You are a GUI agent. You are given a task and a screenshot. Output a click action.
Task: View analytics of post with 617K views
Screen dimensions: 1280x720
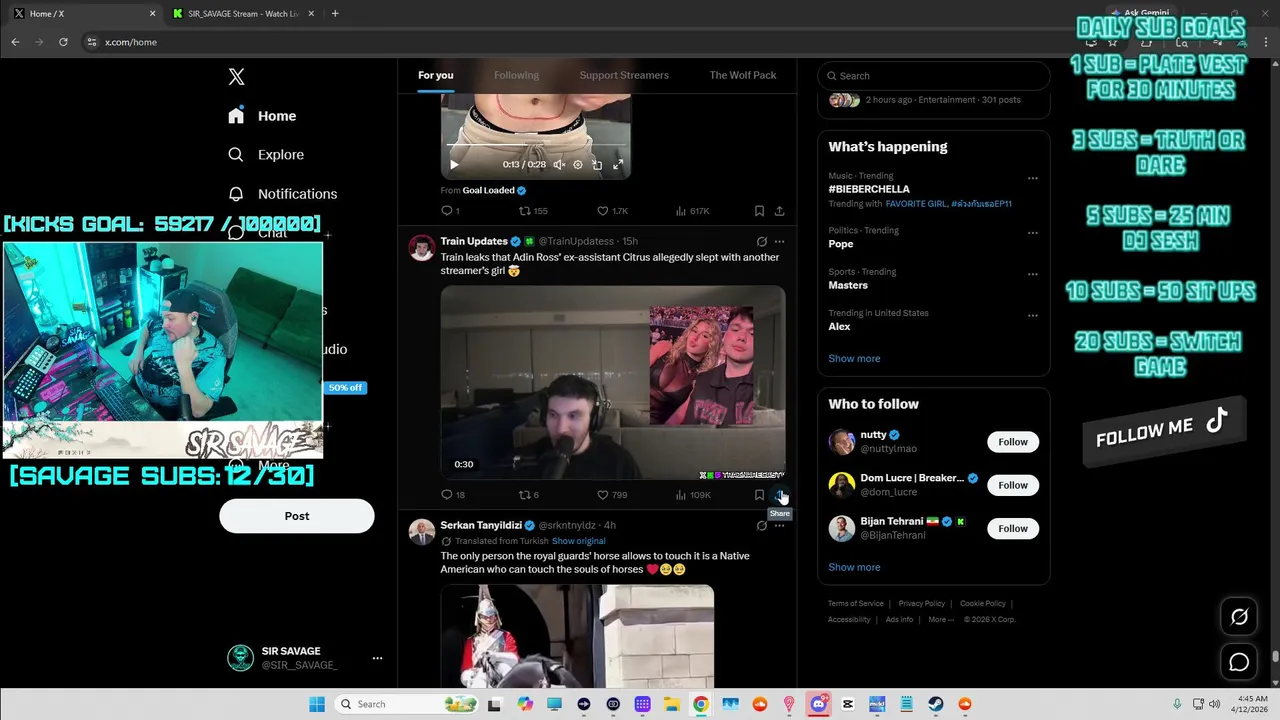(x=692, y=211)
